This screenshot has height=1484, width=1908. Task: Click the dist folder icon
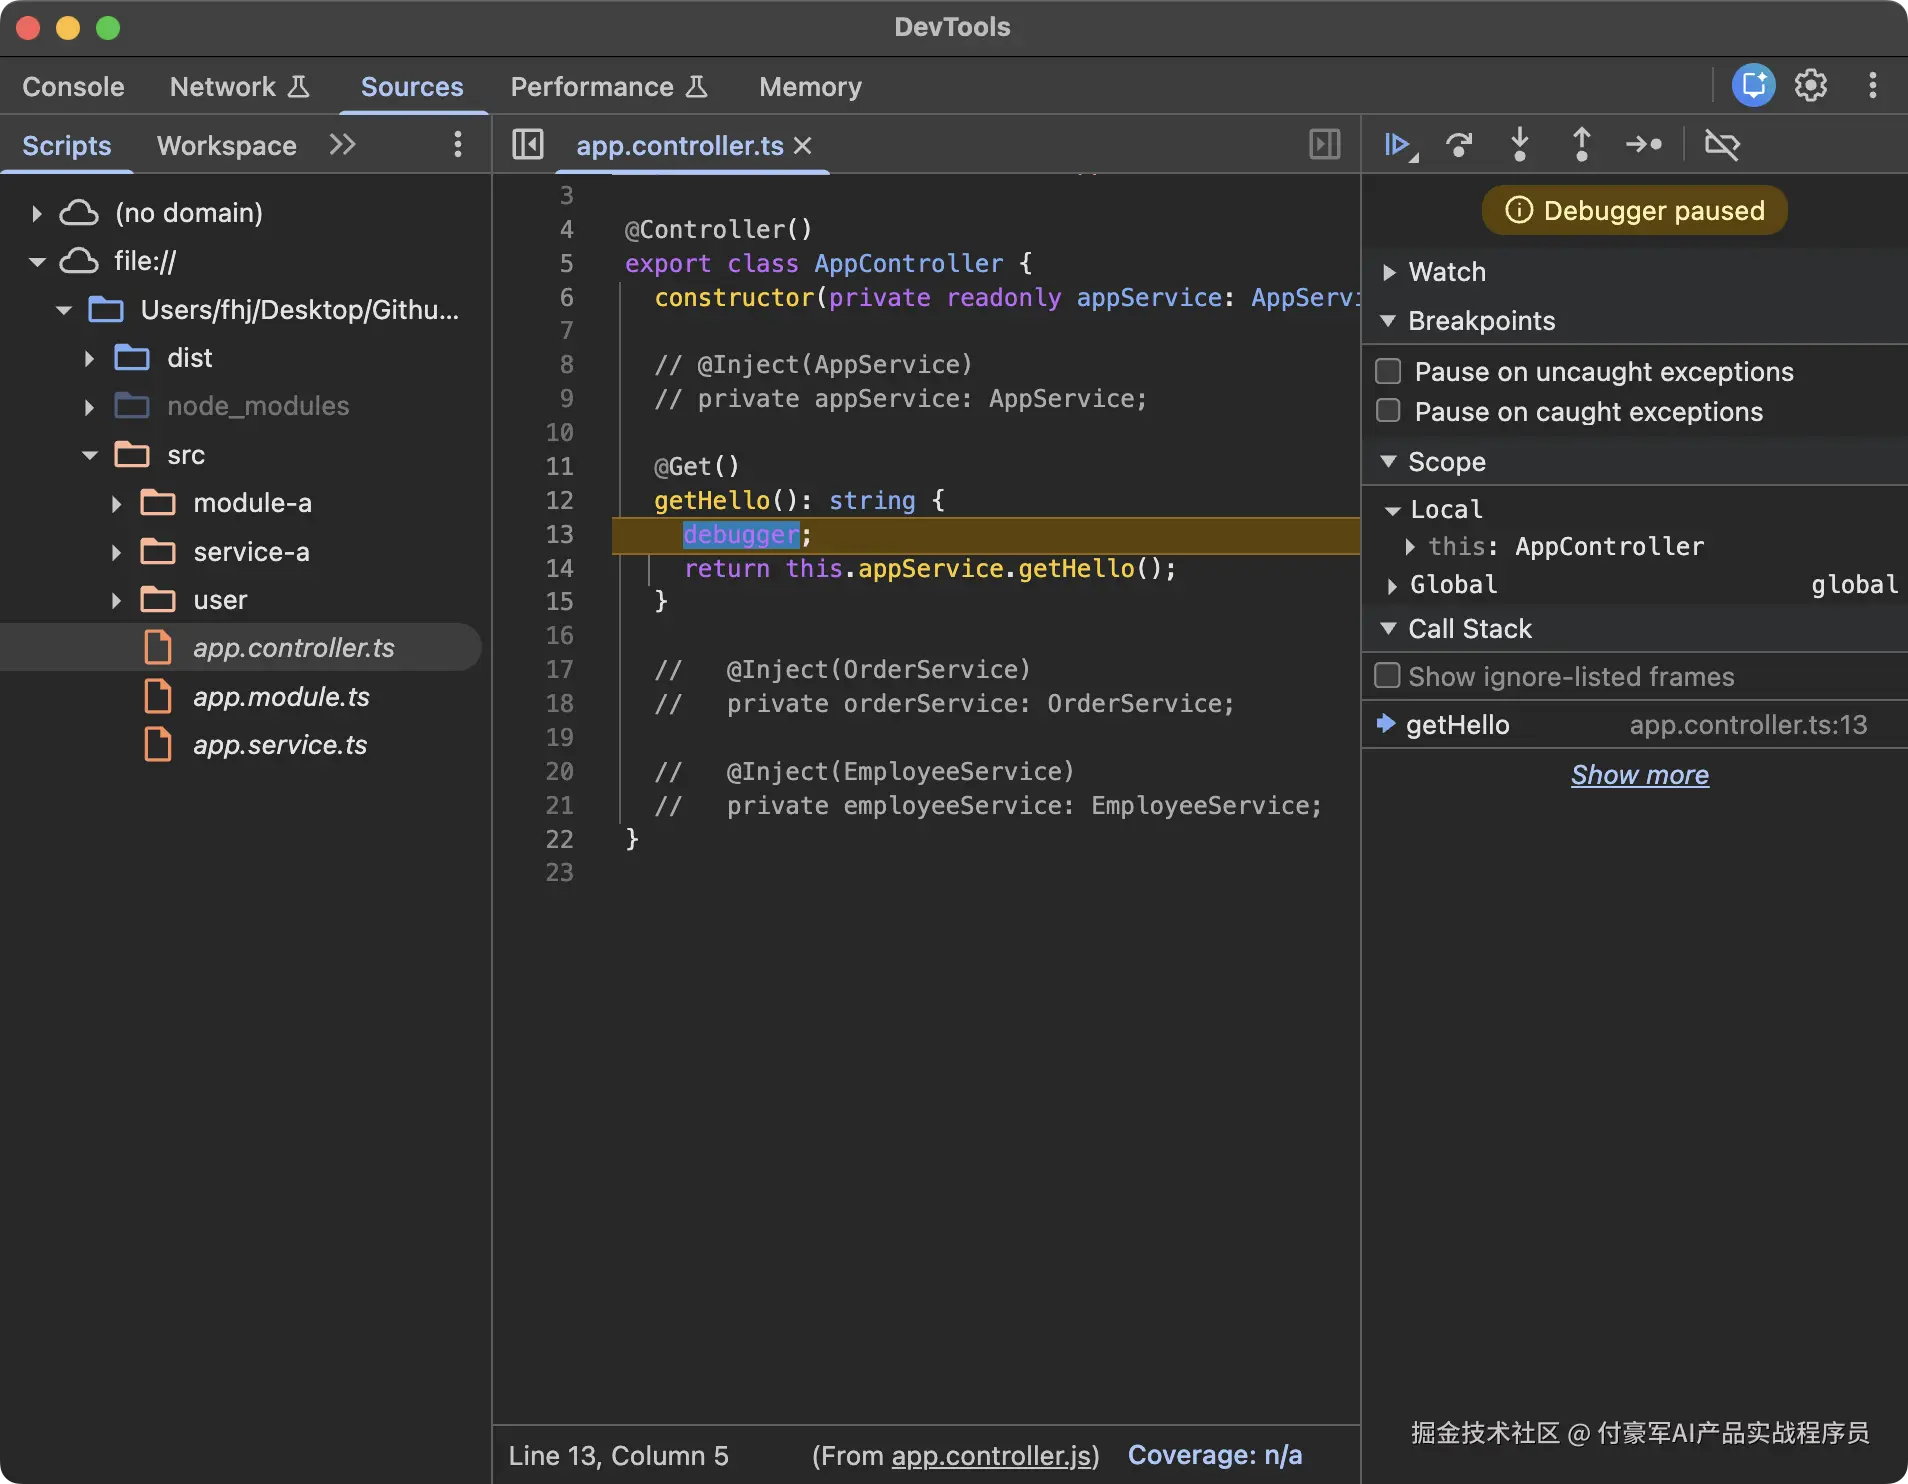pos(132,357)
